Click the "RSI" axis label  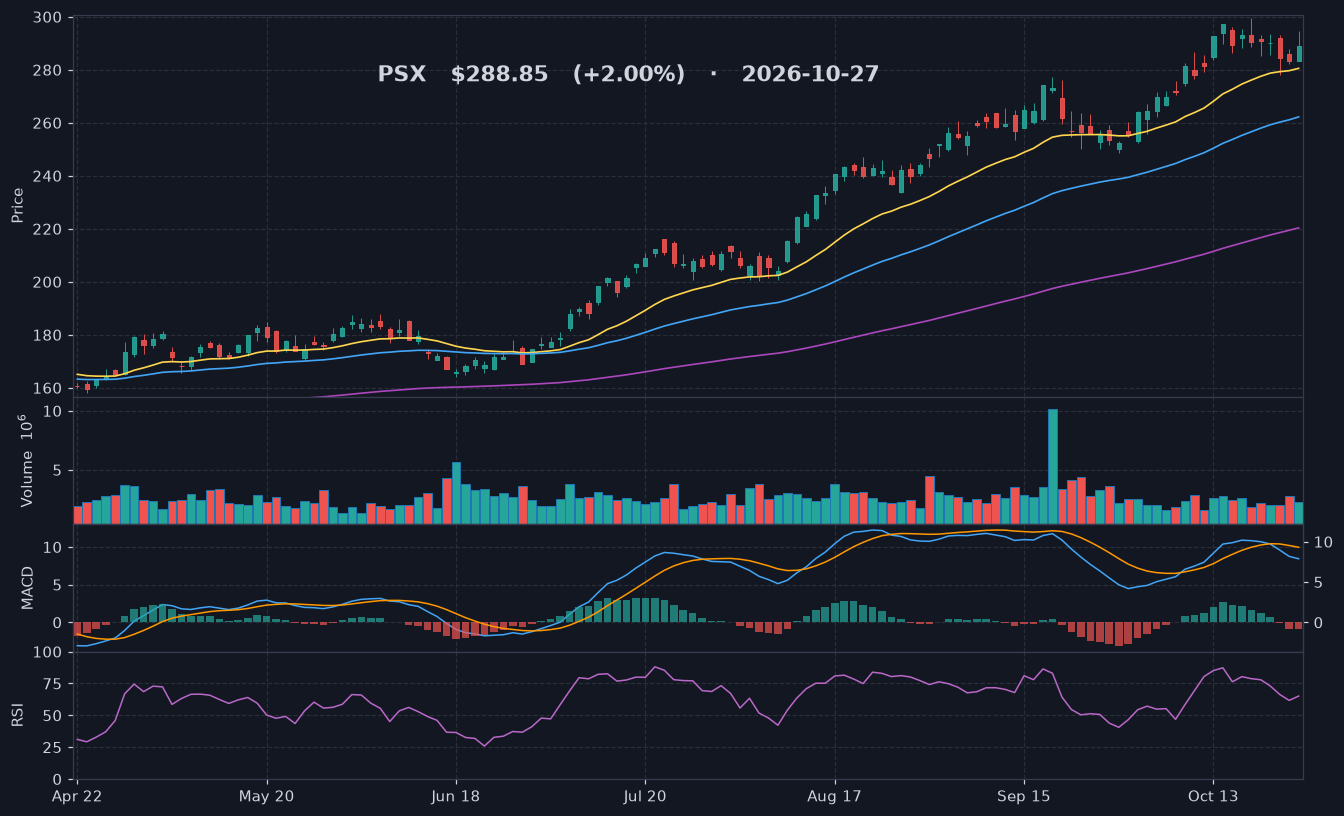point(17,715)
